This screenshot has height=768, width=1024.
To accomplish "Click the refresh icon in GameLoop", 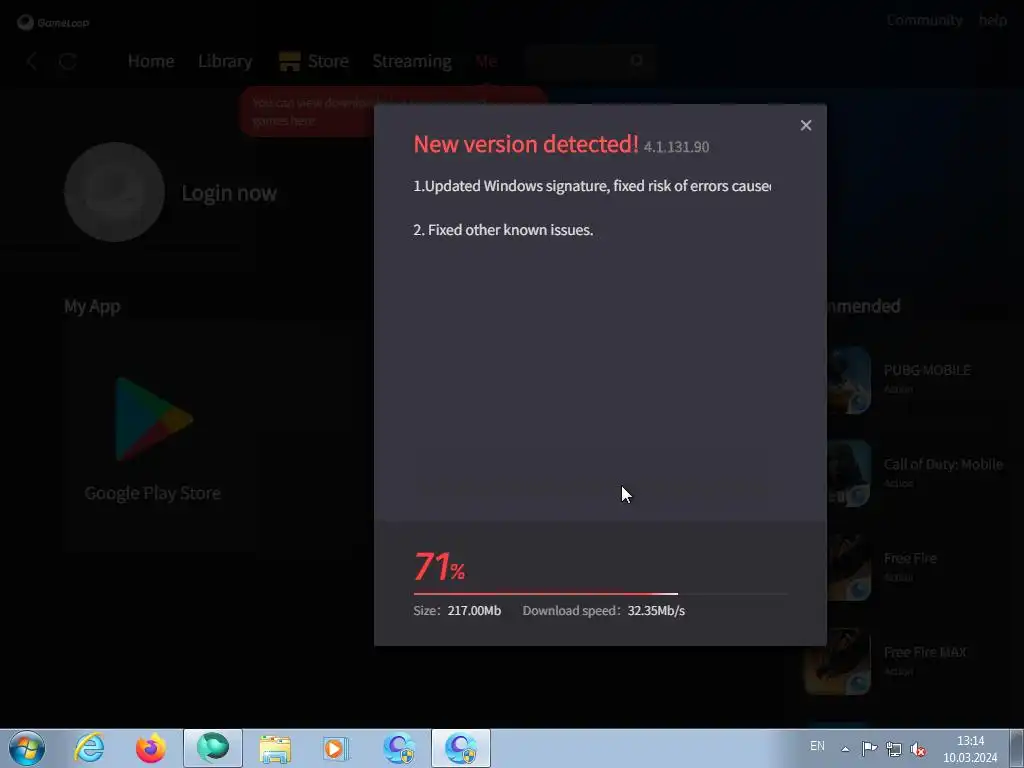I will point(68,61).
